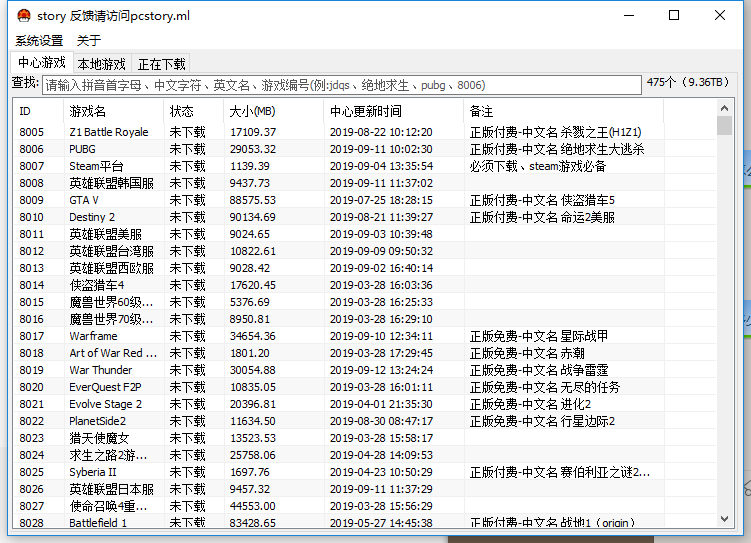
Task: Select the Evolve Stage 2 row
Action: pyautogui.click(x=365, y=404)
